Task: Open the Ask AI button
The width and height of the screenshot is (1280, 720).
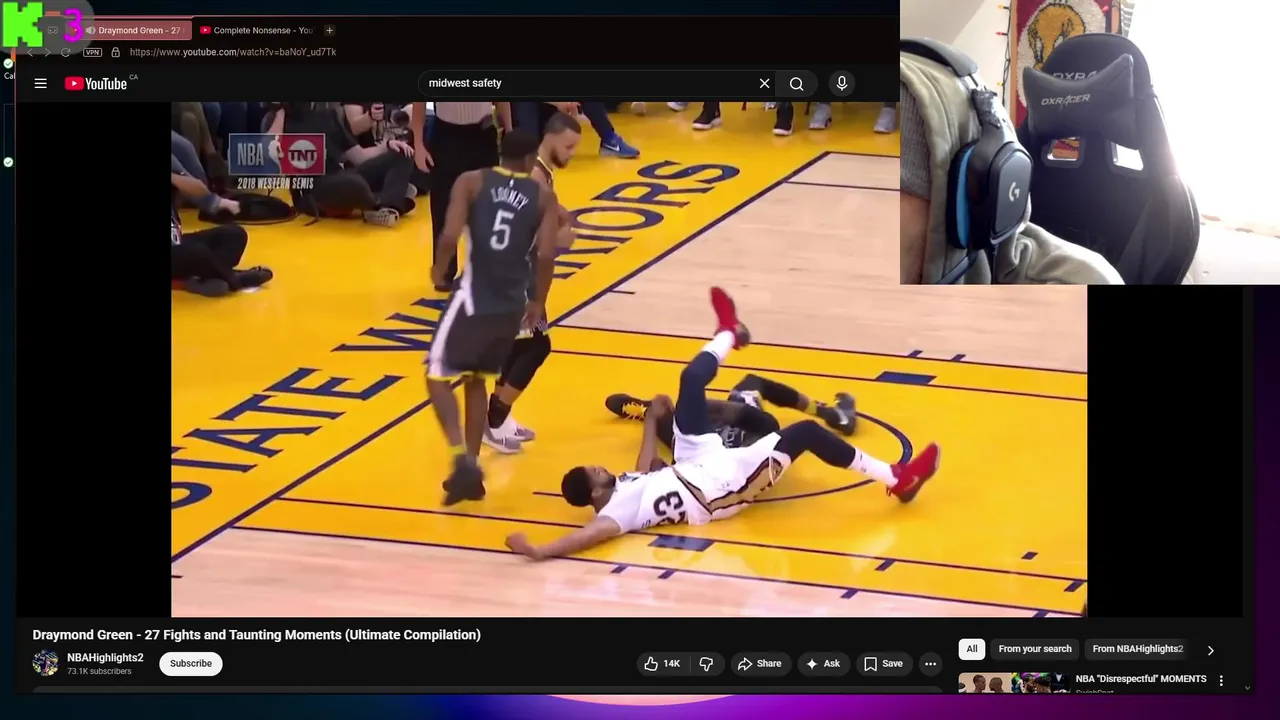Action: [823, 664]
